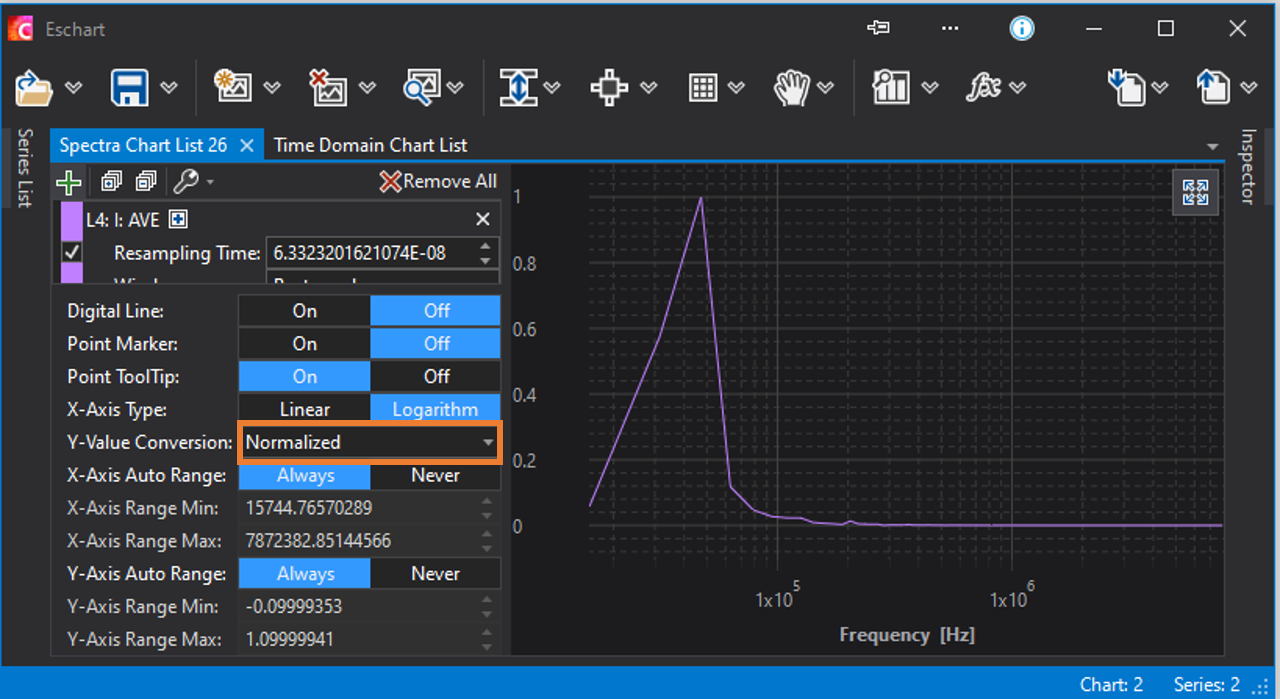The height and width of the screenshot is (699, 1280).
Task: Click the grid layout toolbar icon
Action: click(703, 87)
